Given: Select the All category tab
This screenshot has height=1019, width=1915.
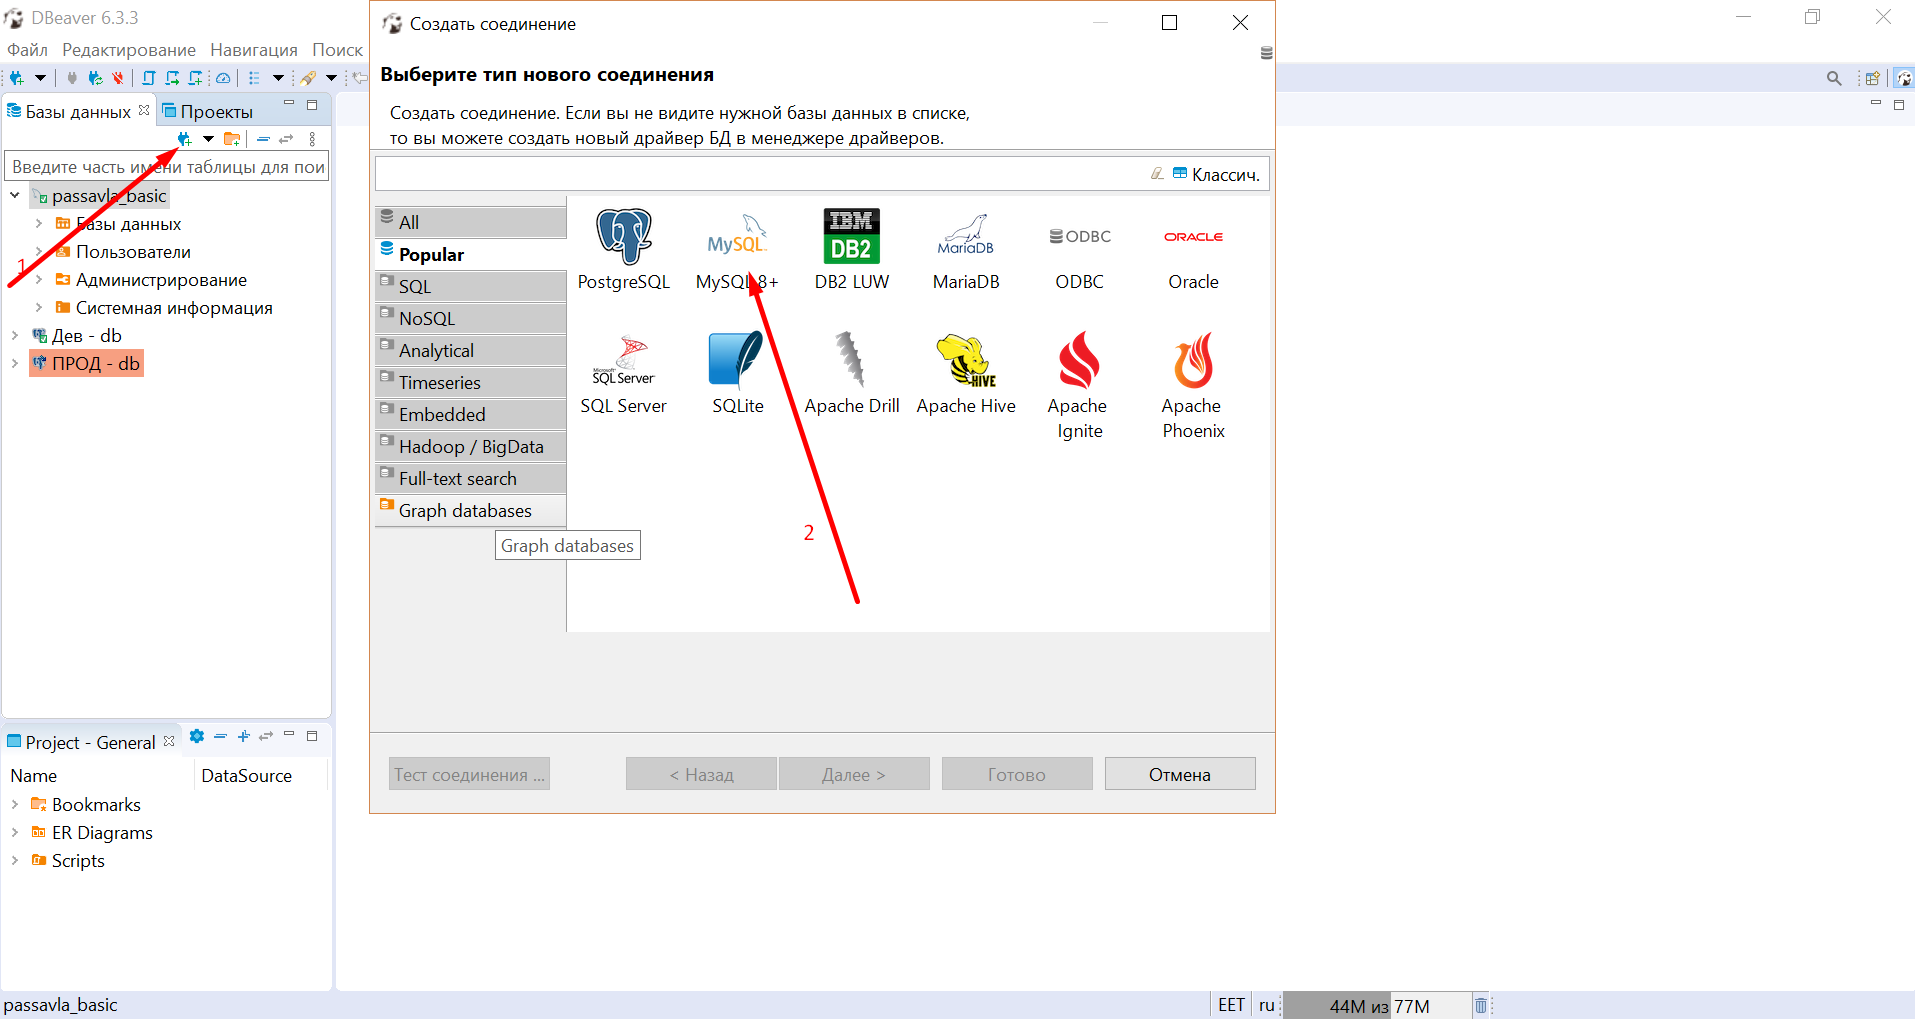Looking at the screenshot, I should point(471,222).
